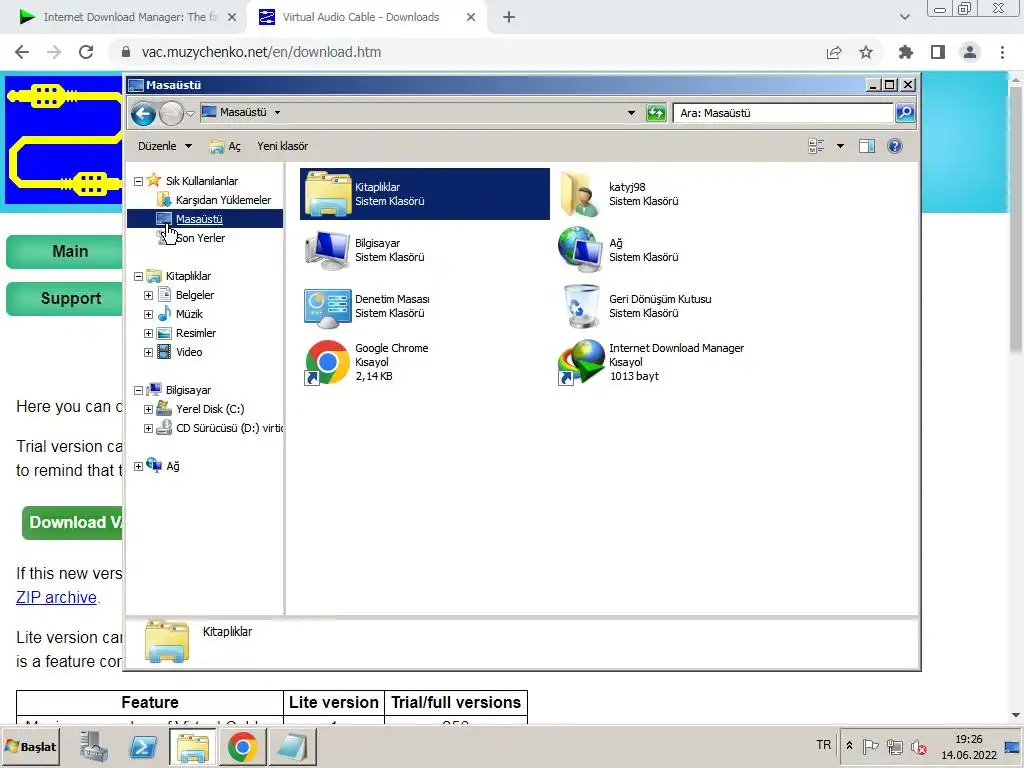Open the view options dropdown arrow

pyautogui.click(x=840, y=146)
